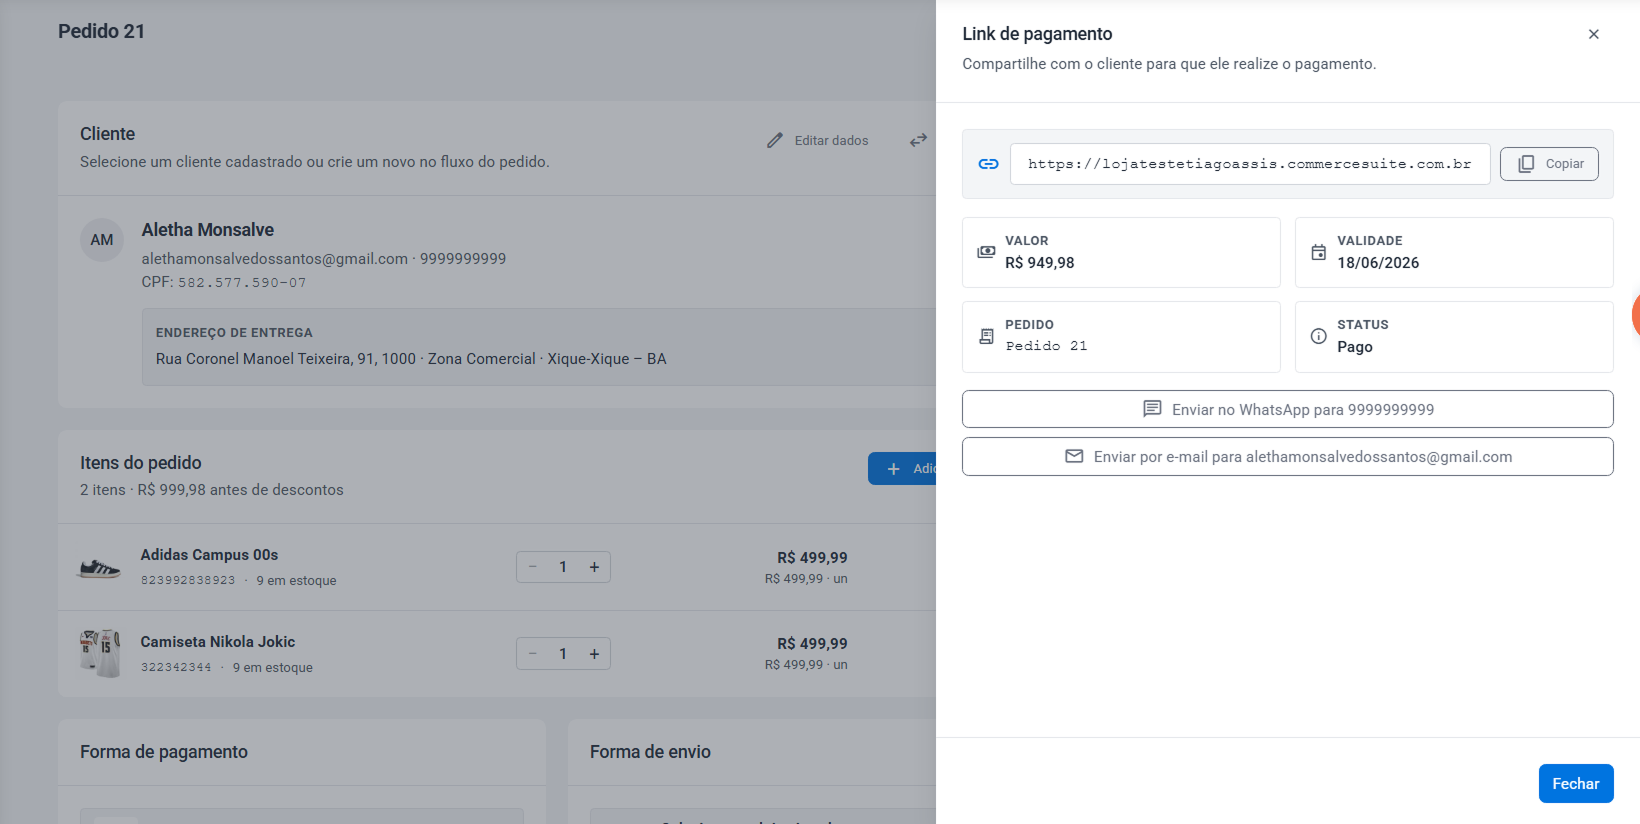Decrease quantity of Camiseta Nikola Jokic
This screenshot has height=824, width=1640.
(533, 654)
